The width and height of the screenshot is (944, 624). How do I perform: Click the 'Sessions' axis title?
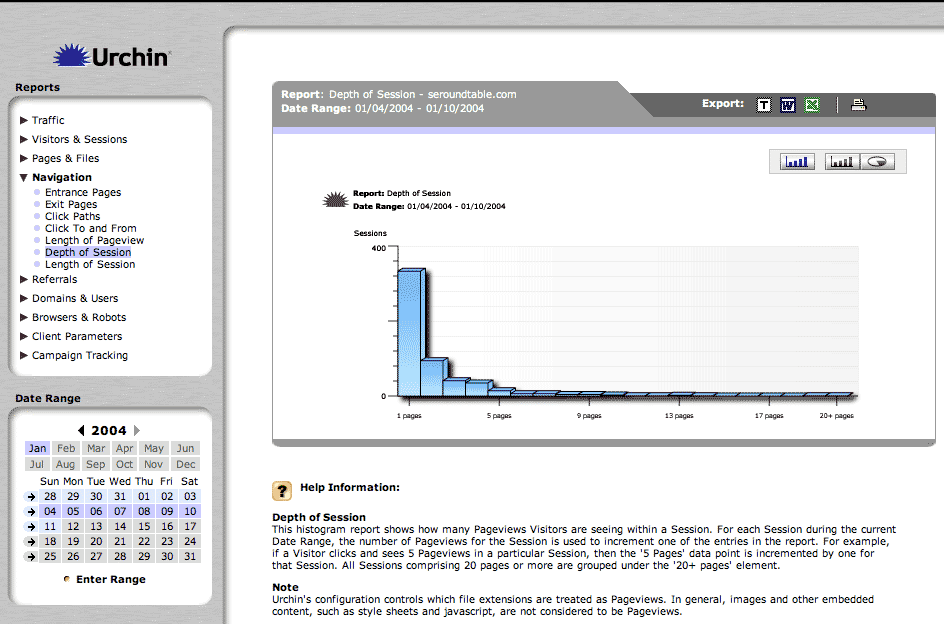(x=370, y=233)
